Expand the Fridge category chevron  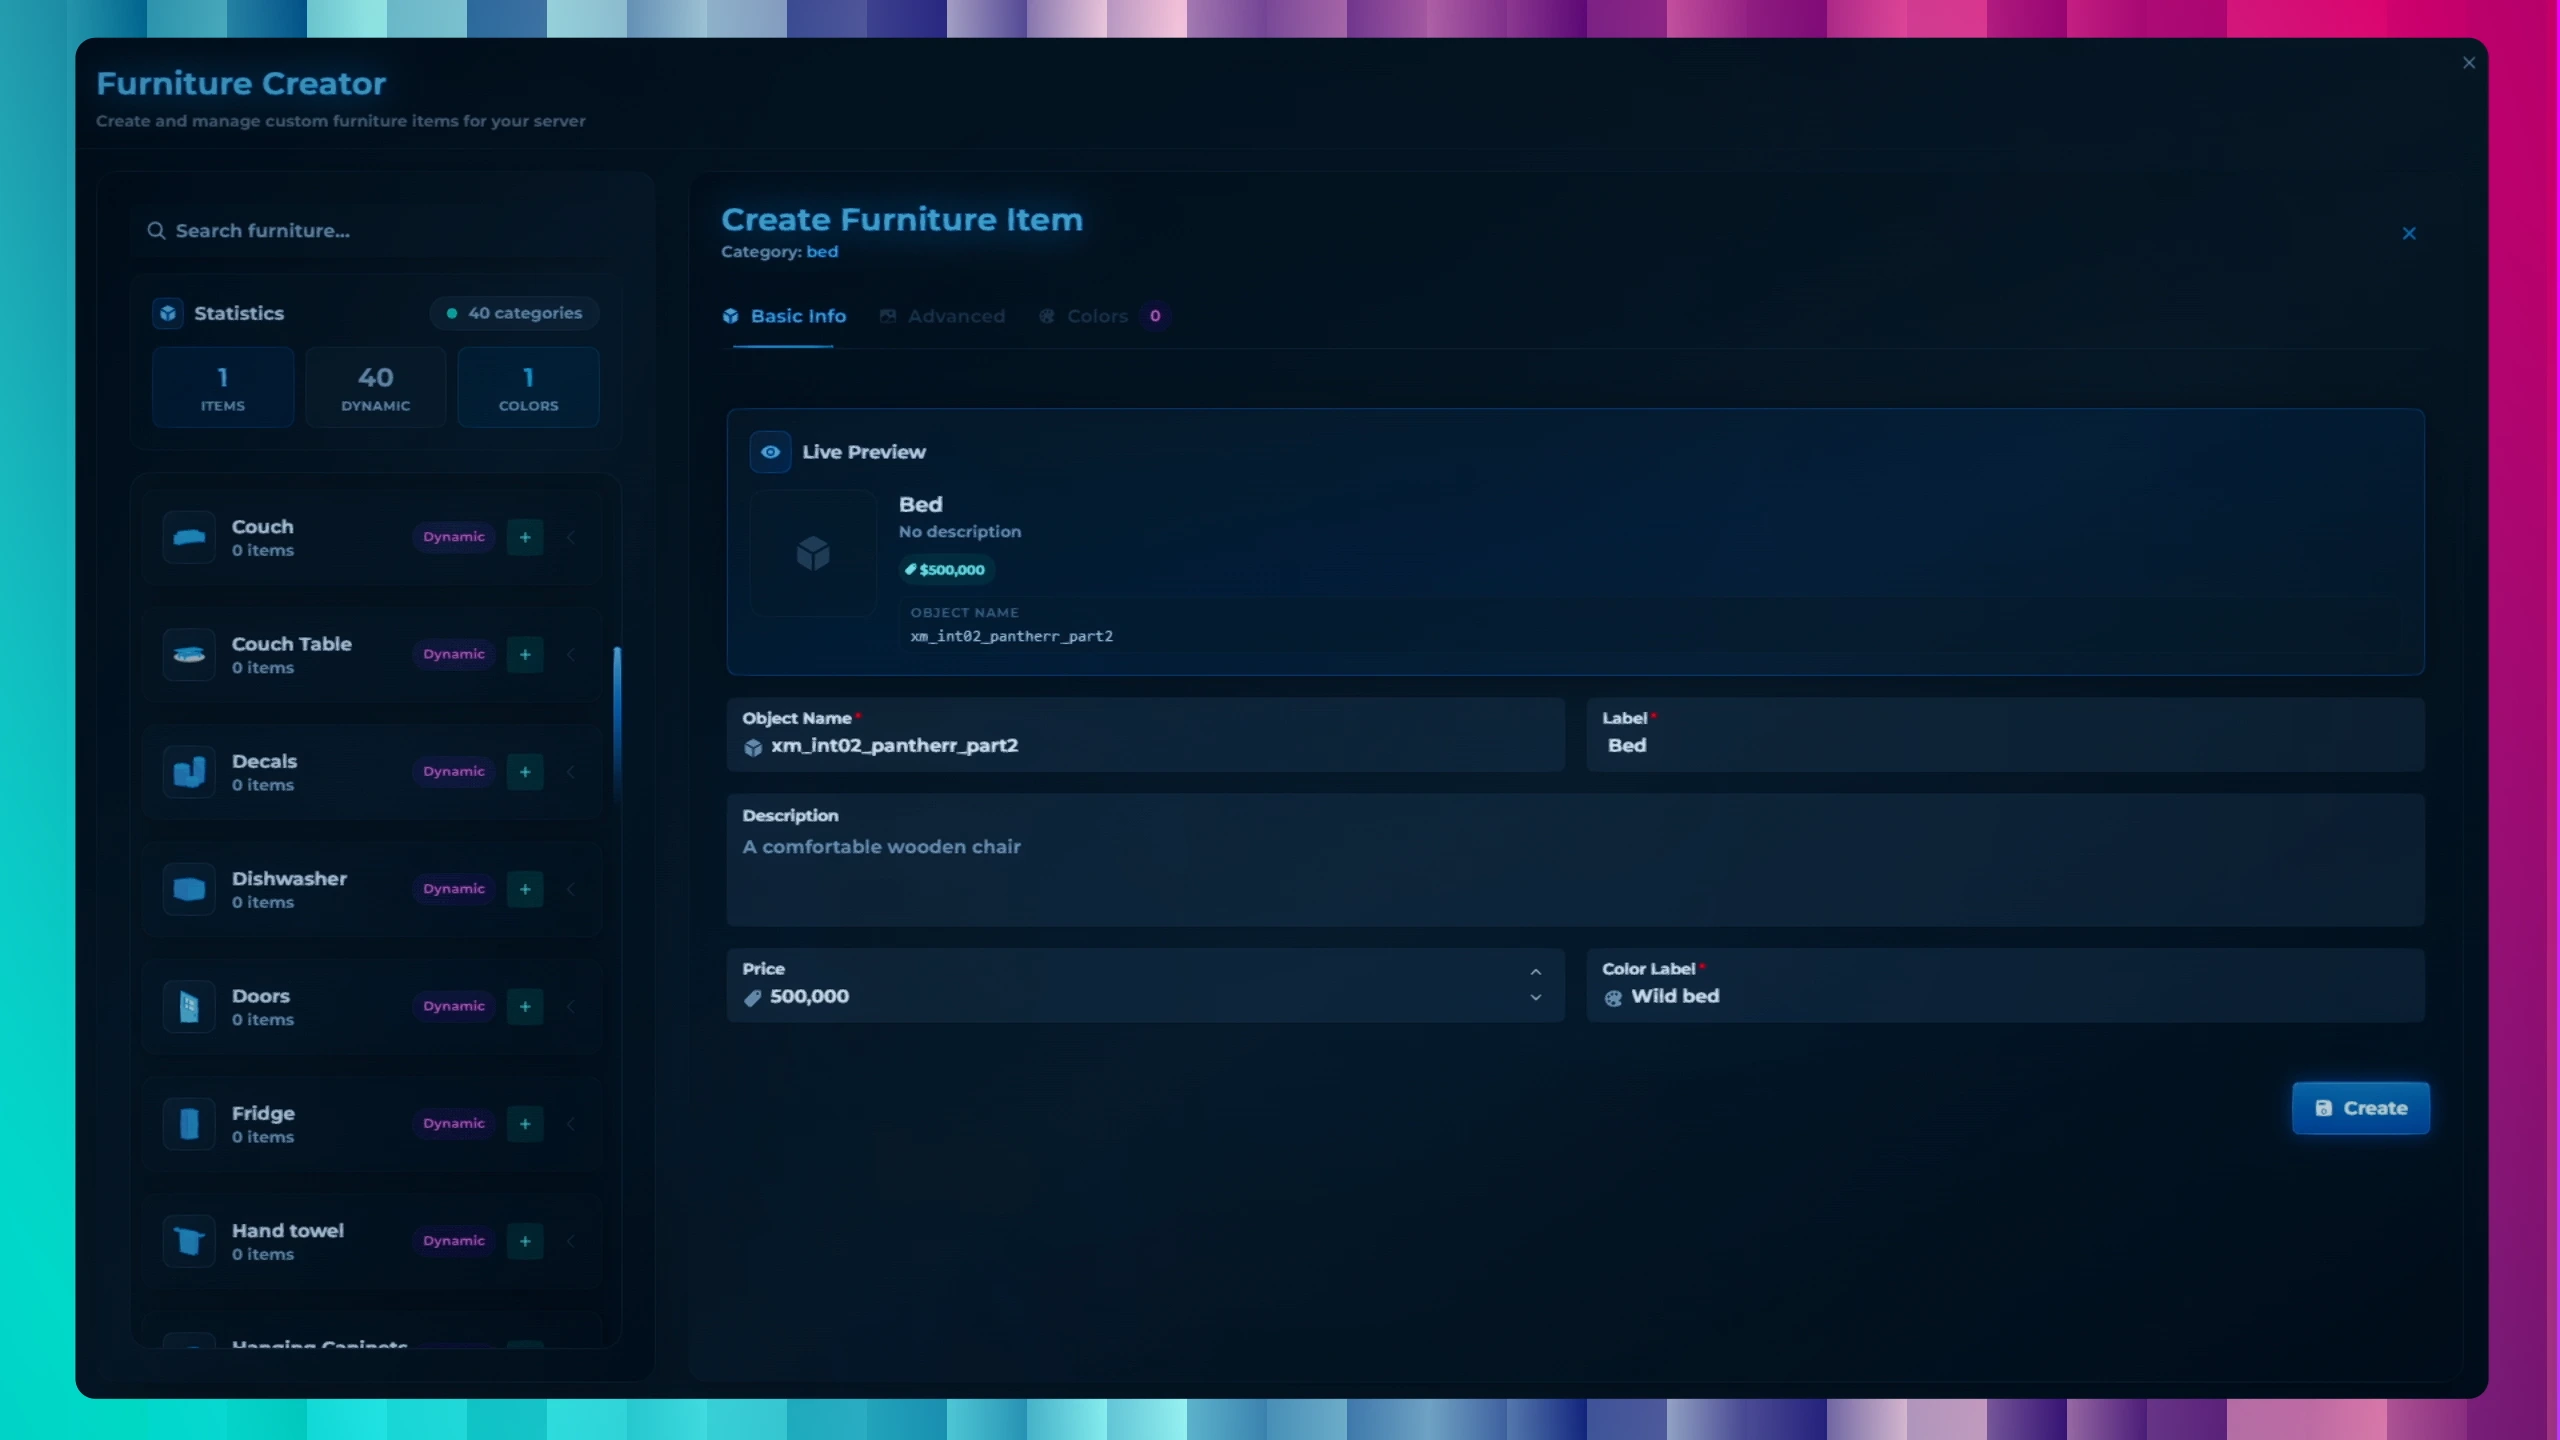[571, 1123]
